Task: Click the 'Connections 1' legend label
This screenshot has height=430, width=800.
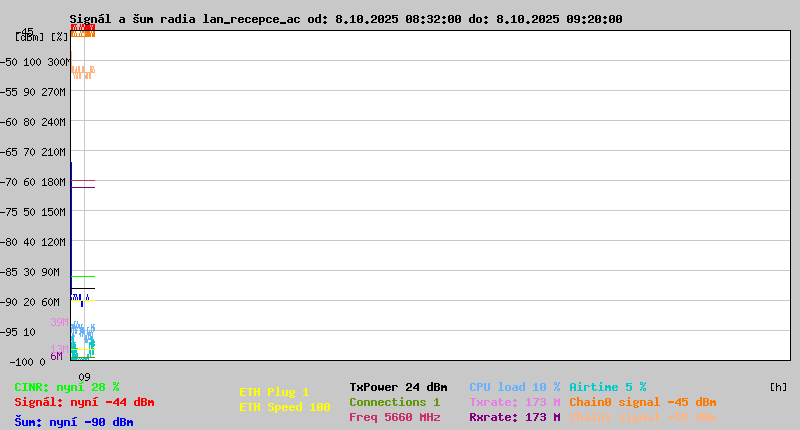Action: [x=394, y=402]
